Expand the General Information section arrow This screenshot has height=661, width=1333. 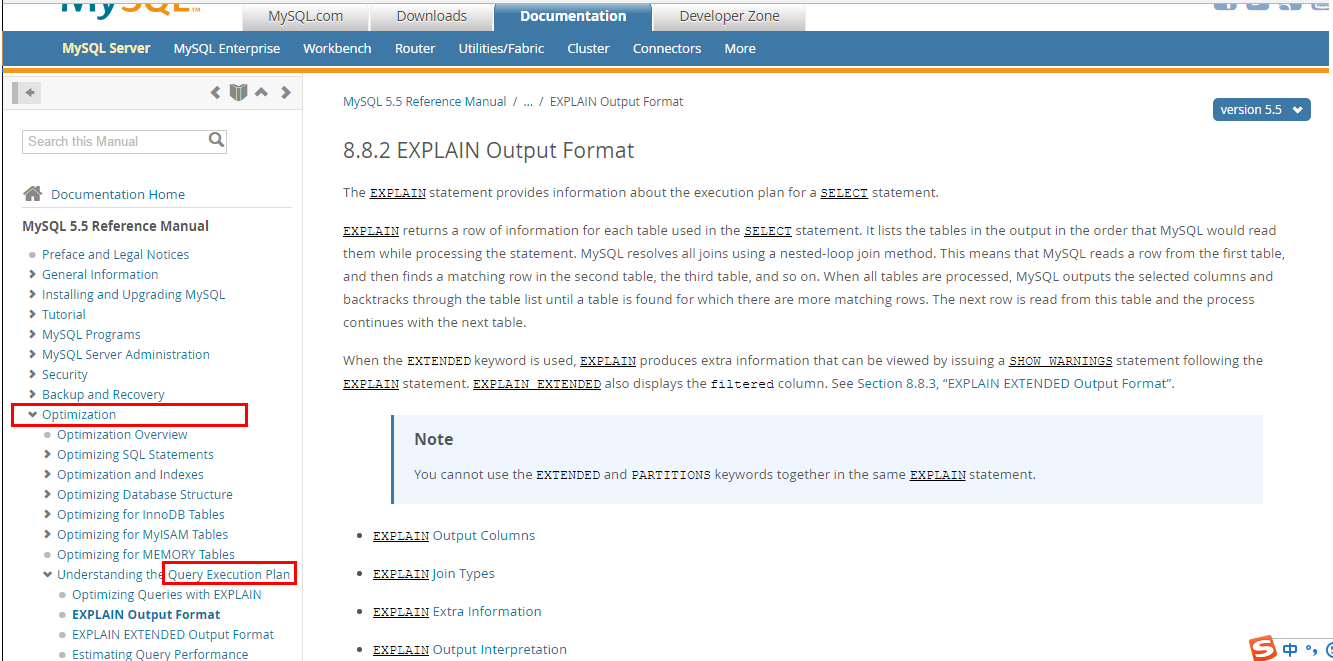point(33,274)
